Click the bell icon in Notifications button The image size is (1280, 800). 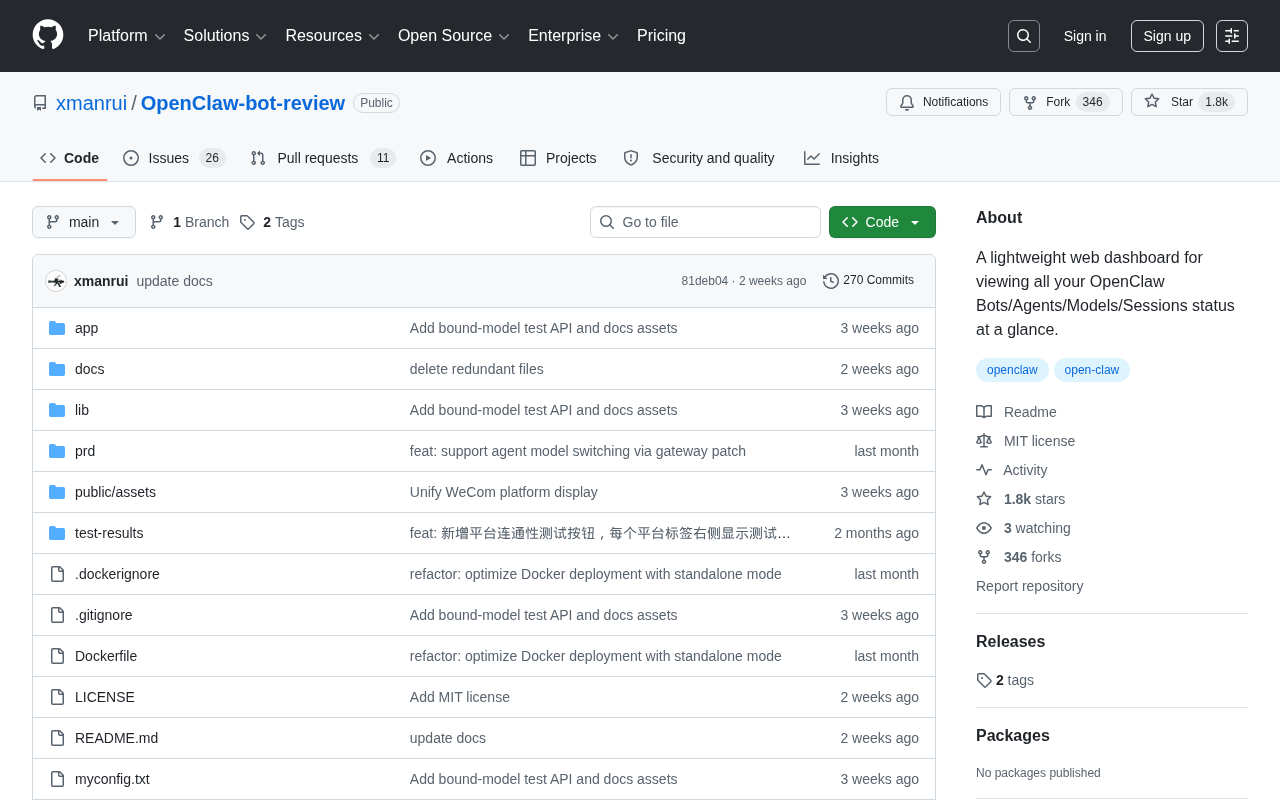point(907,102)
